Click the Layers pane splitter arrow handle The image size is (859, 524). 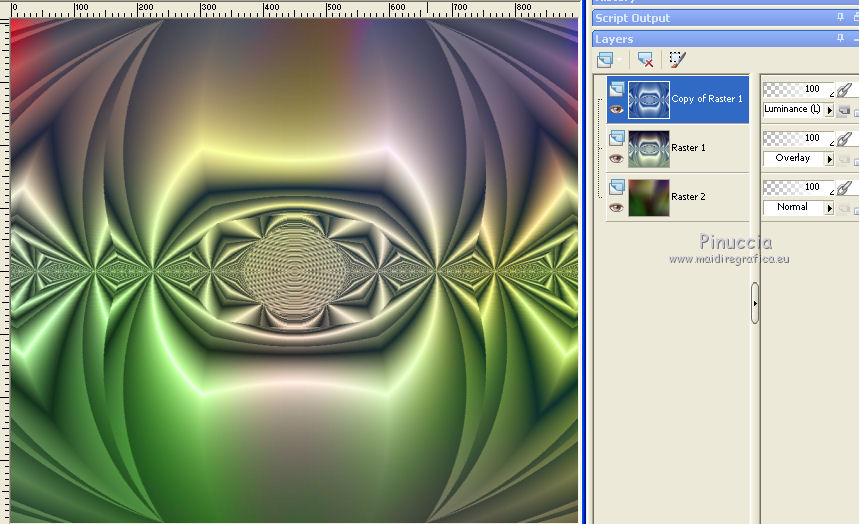coord(755,303)
